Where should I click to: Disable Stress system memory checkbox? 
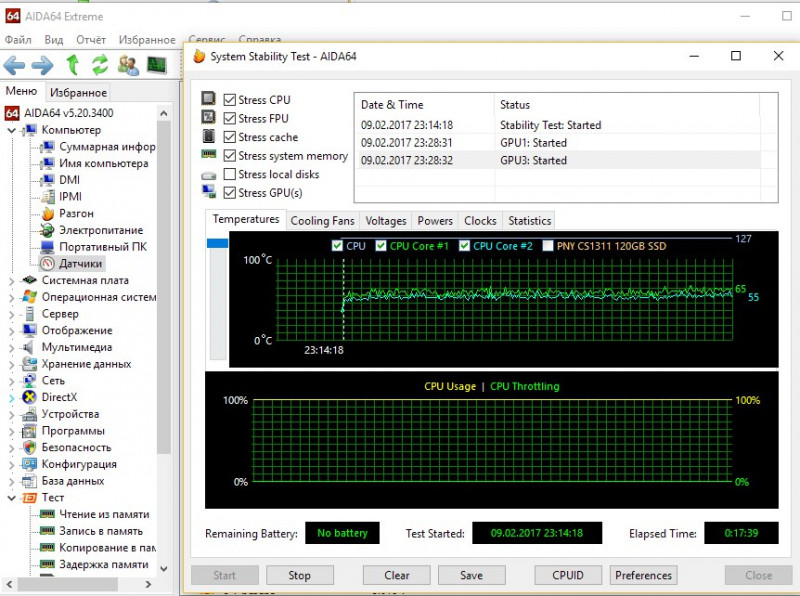[x=230, y=155]
